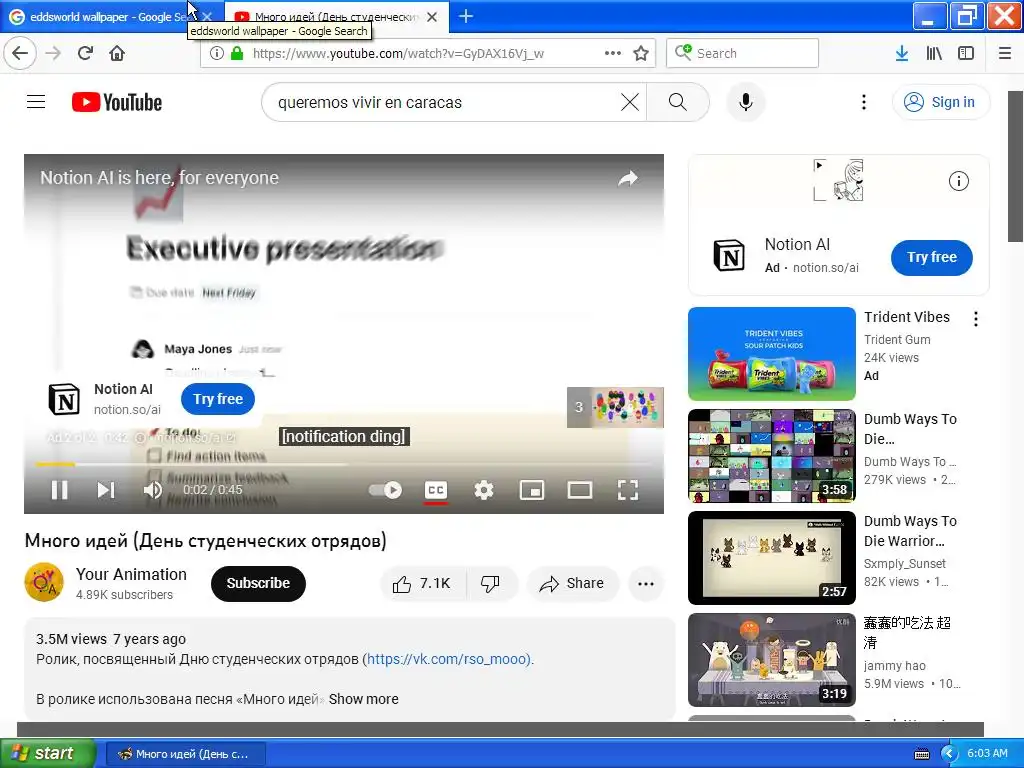Like the video with thumbs up
The width and height of the screenshot is (1024, 768).
(x=423, y=584)
